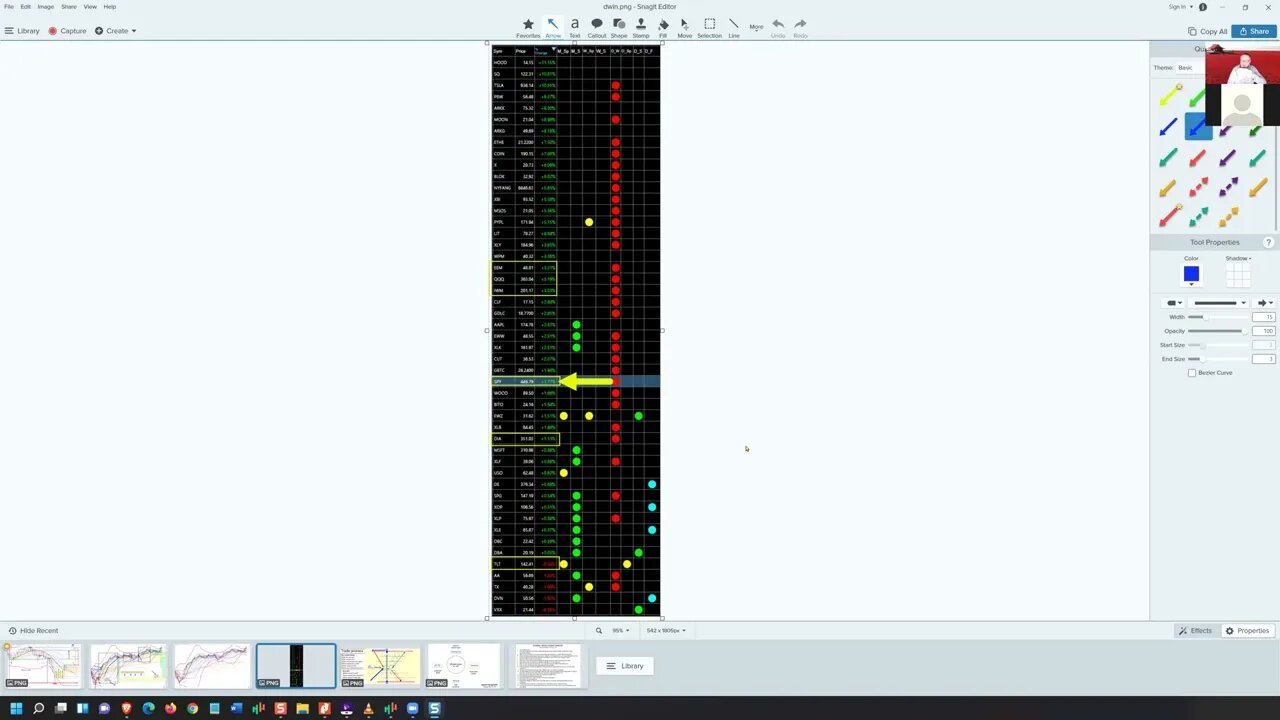Open the Share menu
Screen dimensions: 1280x720
click(x=69, y=7)
